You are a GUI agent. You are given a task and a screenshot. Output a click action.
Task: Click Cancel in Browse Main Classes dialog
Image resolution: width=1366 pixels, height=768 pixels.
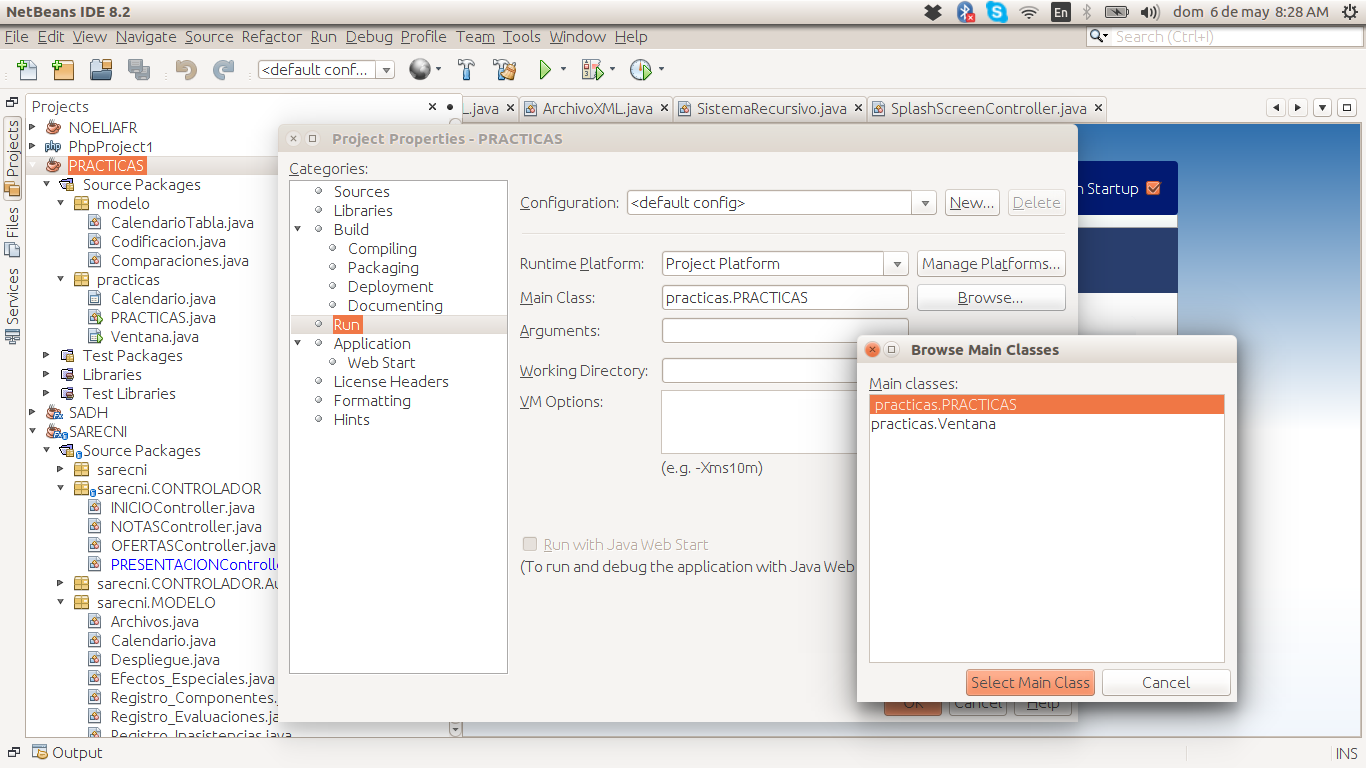pos(1166,682)
